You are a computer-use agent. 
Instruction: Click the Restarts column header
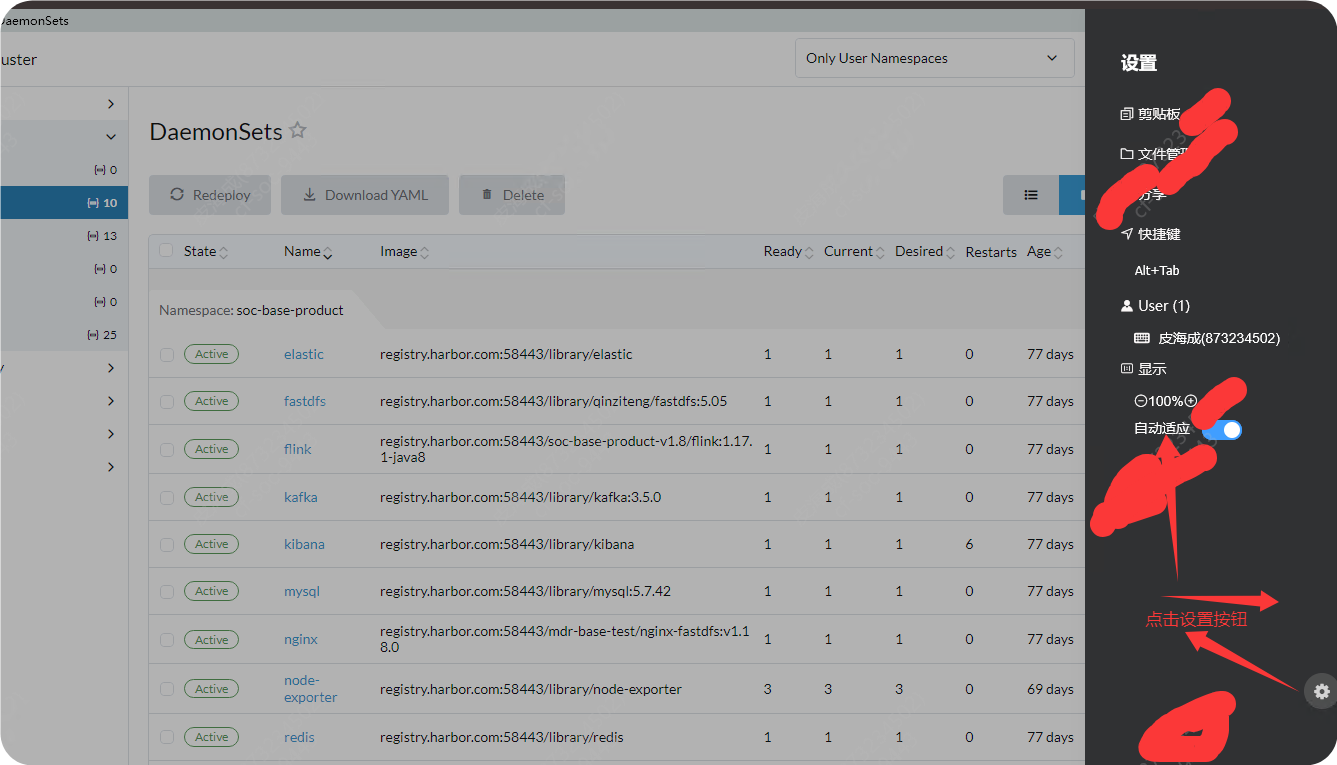(991, 252)
